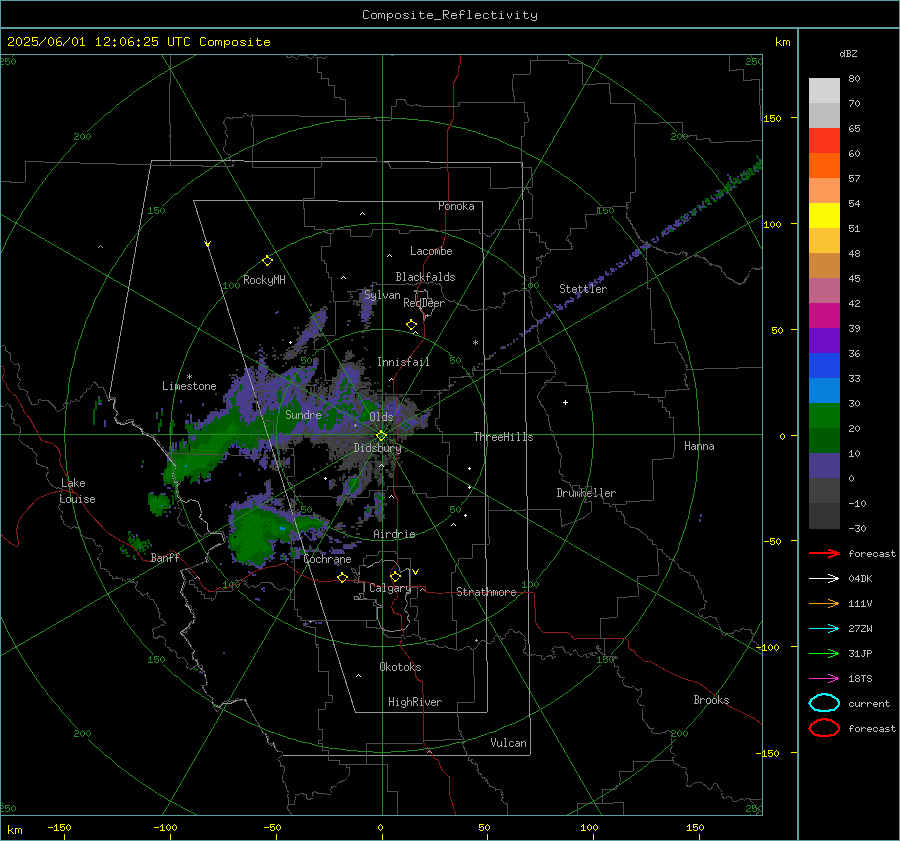
Task: Click the white 04DK arrow icon
Action: click(x=824, y=579)
